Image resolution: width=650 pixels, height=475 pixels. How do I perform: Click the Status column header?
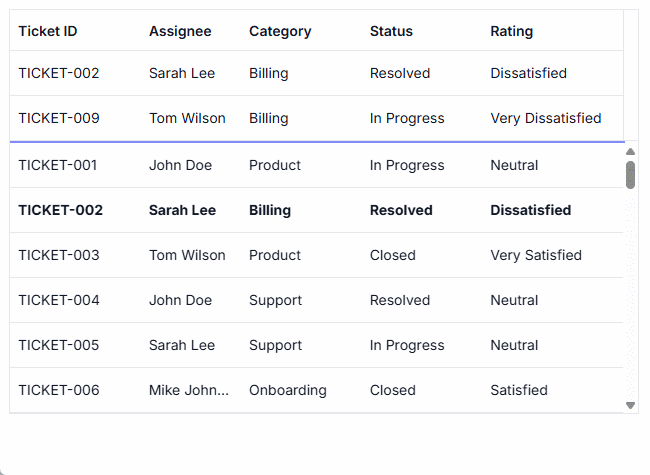coord(391,31)
